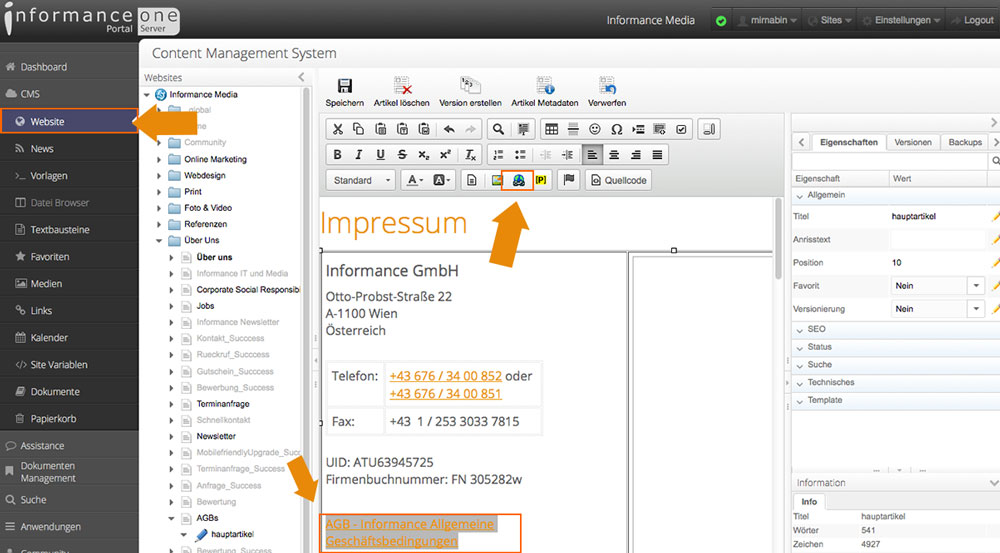Click the increase indent icon

click(x=567, y=155)
